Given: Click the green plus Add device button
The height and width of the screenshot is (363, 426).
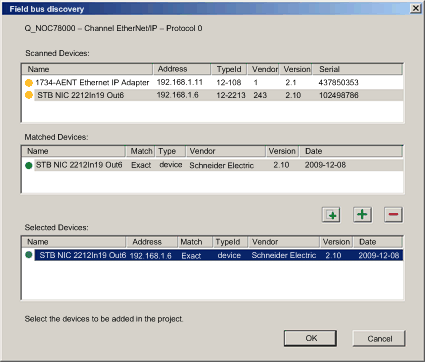Looking at the screenshot, I should (362, 214).
